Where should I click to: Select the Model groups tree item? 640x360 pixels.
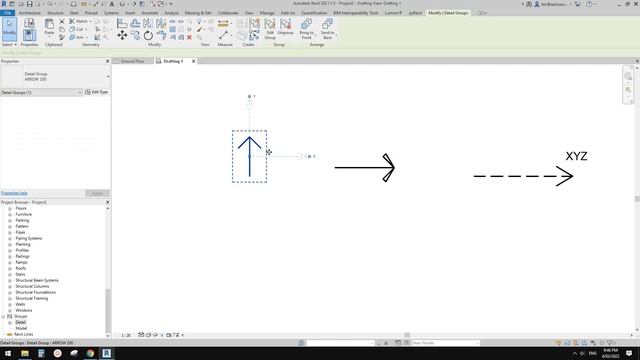pyautogui.click(x=21, y=328)
